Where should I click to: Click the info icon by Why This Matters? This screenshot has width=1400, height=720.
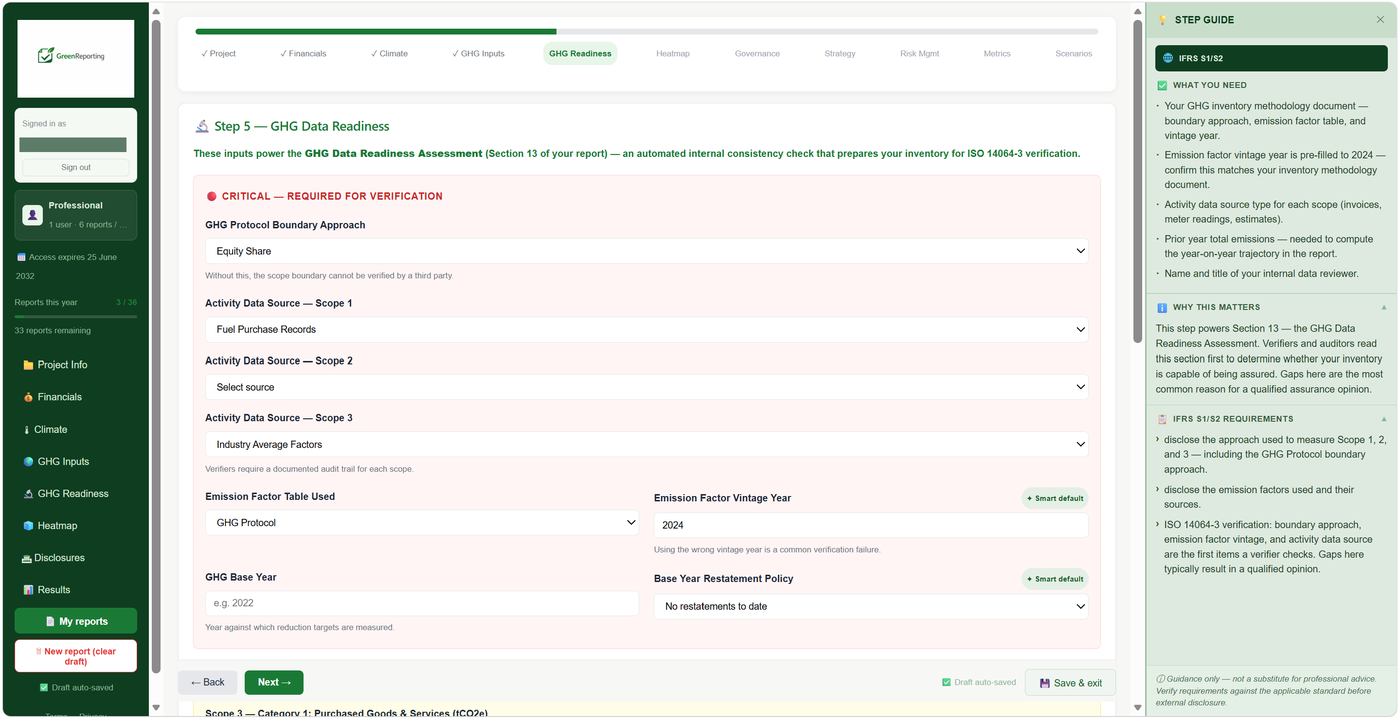tap(1162, 308)
